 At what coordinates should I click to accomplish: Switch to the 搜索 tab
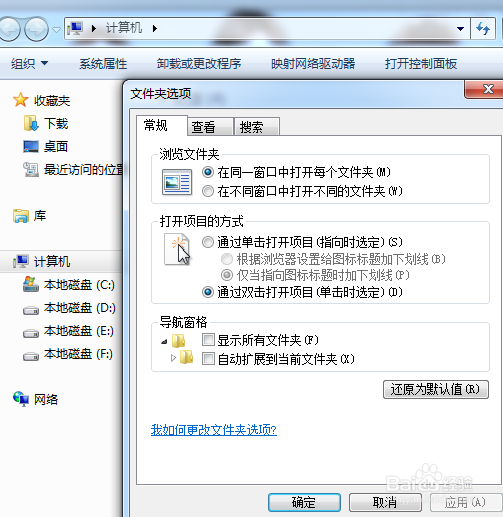click(x=257, y=127)
